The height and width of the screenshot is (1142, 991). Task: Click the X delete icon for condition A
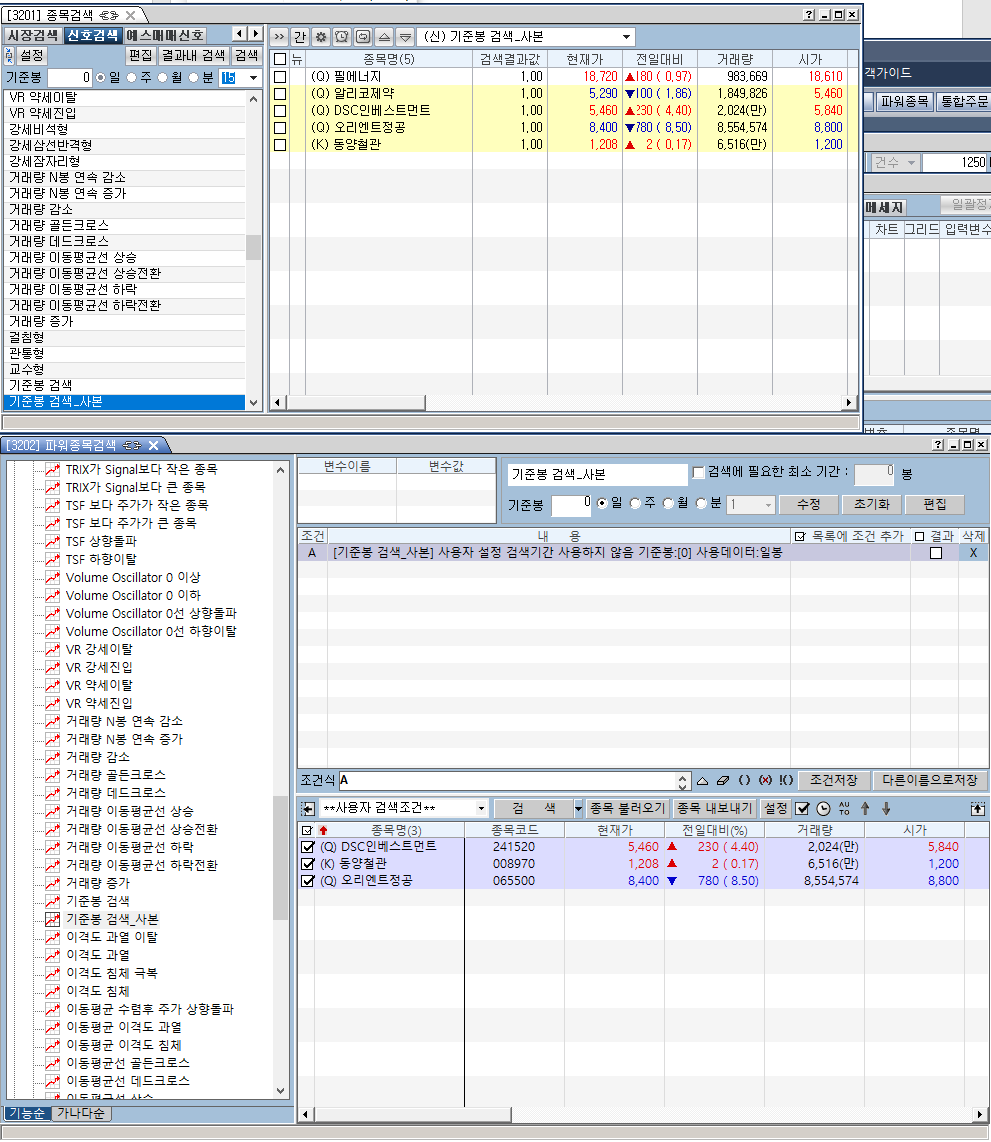click(x=973, y=553)
